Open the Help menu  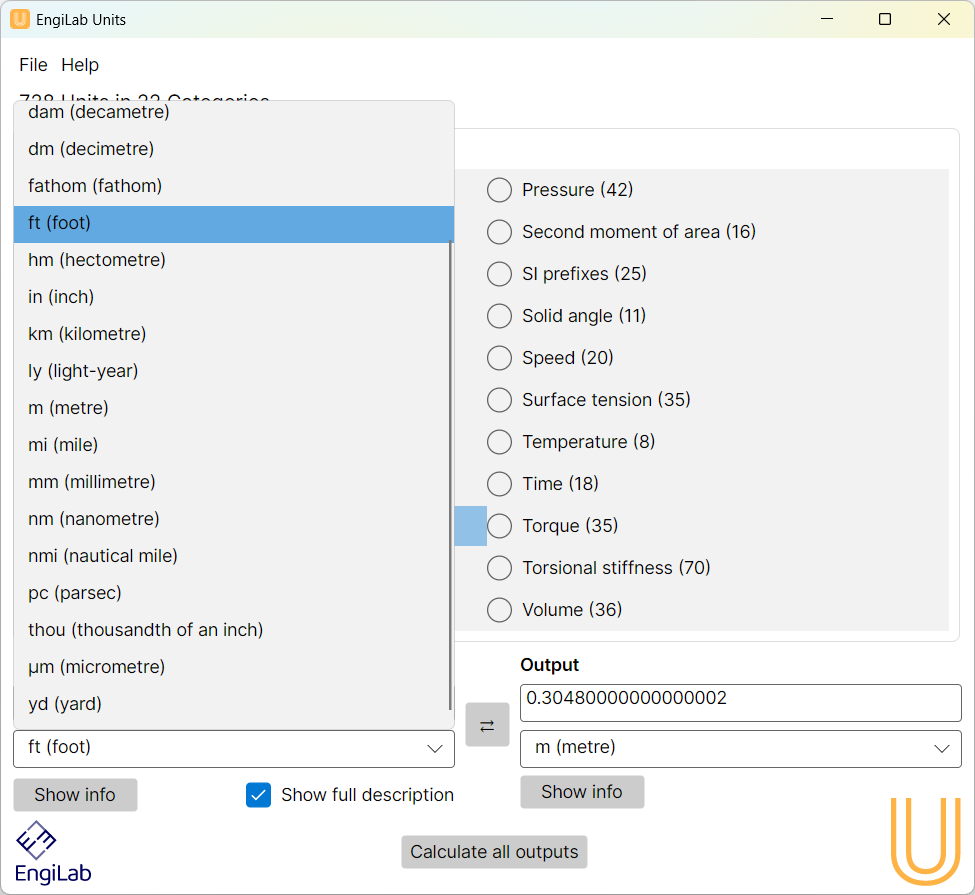coord(80,65)
